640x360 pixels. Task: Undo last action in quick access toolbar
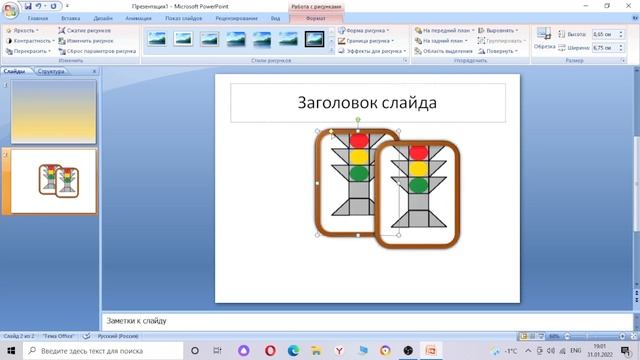[38, 6]
